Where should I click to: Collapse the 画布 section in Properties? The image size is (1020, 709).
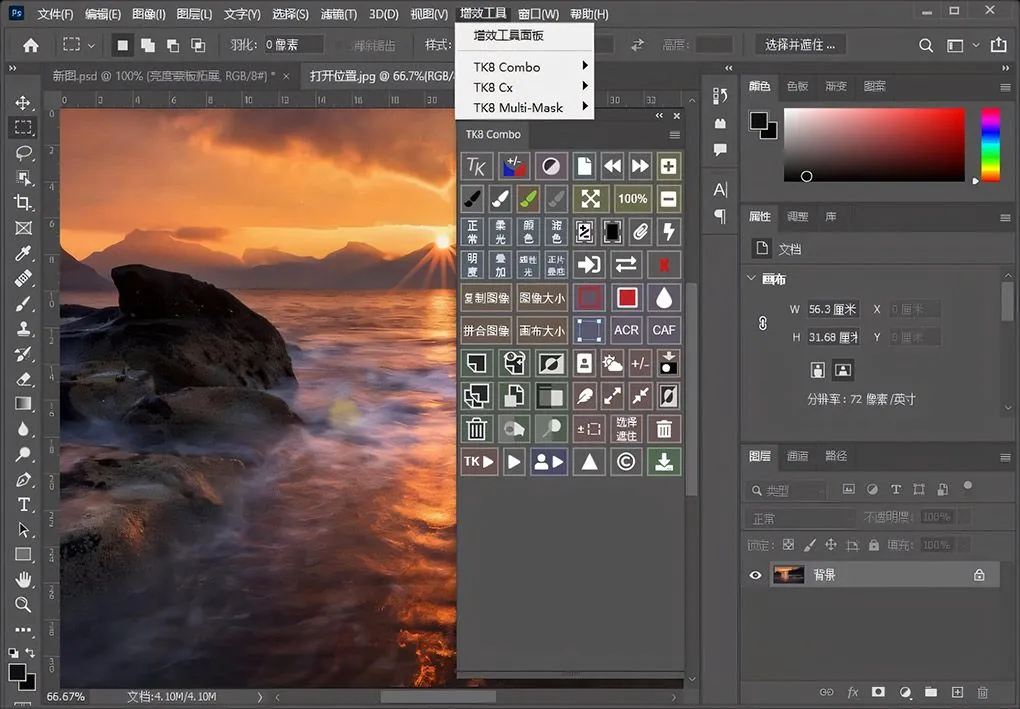752,279
